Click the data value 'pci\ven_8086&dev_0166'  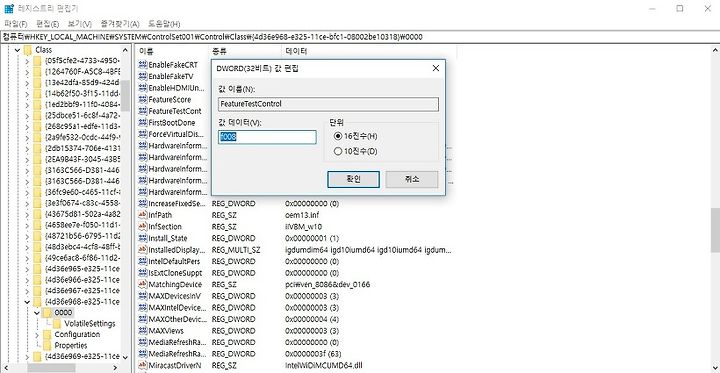(327, 284)
